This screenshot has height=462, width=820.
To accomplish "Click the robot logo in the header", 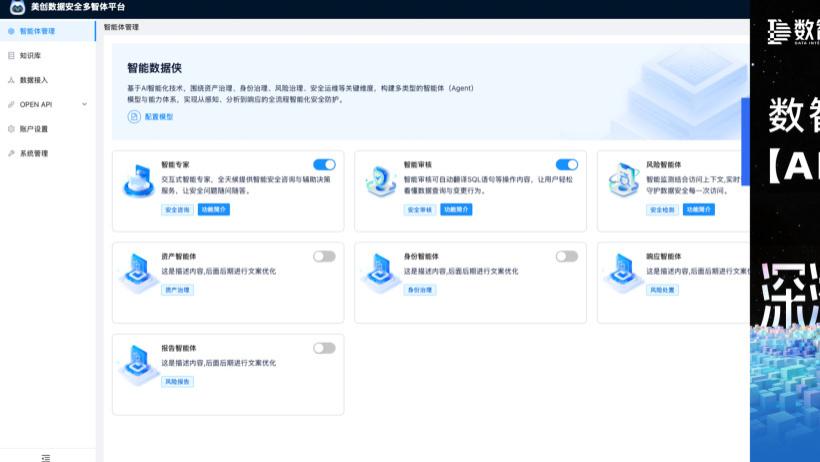I will (17, 7).
